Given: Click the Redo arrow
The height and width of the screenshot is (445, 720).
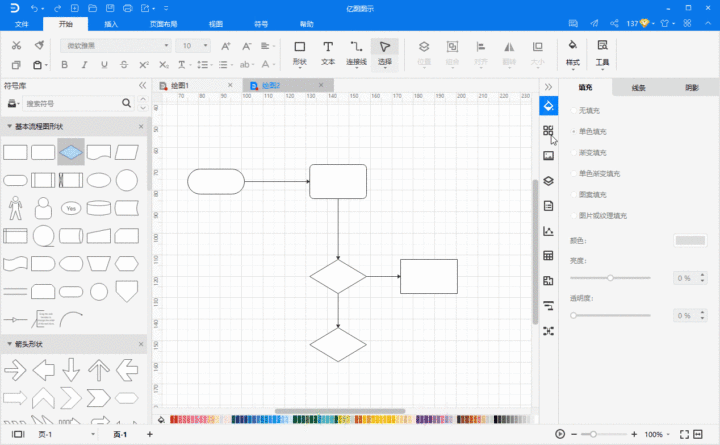Looking at the screenshot, I should tap(57, 8).
